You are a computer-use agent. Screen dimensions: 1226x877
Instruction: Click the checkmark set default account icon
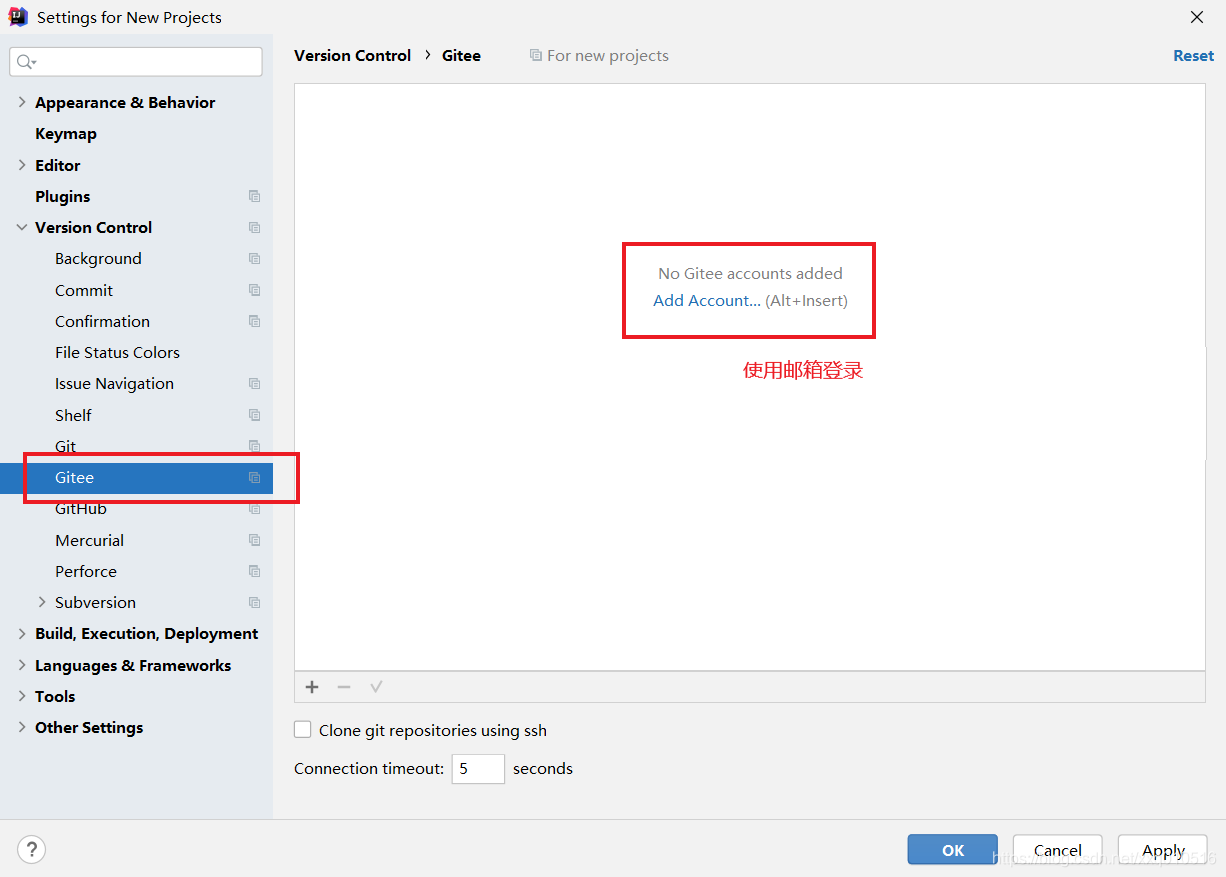tap(376, 687)
